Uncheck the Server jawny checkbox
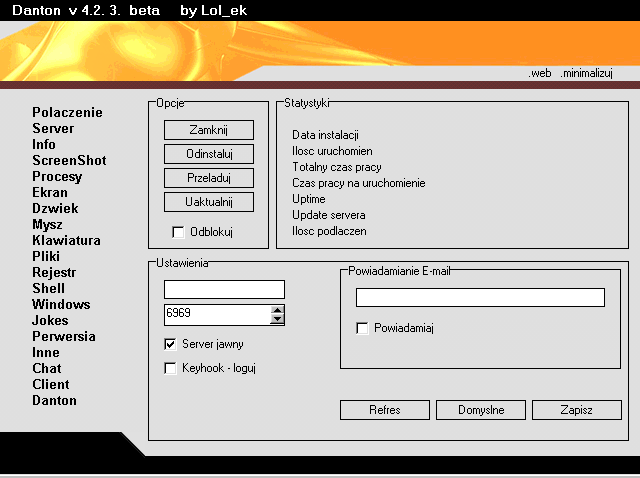Image resolution: width=640 pixels, height=478 pixels. 171,344
